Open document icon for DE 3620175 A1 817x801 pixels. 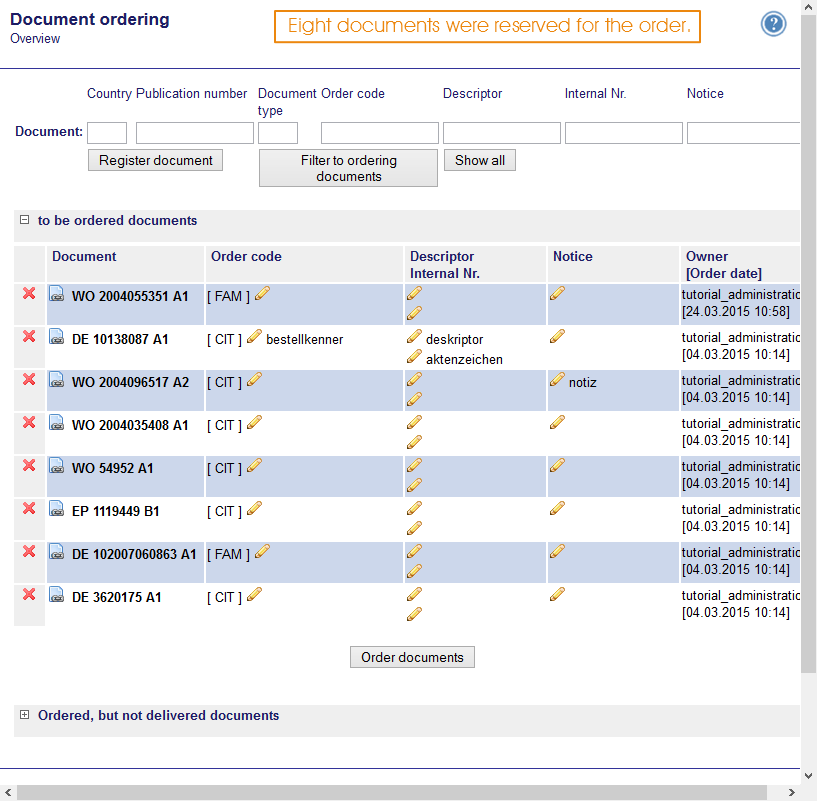[x=57, y=595]
